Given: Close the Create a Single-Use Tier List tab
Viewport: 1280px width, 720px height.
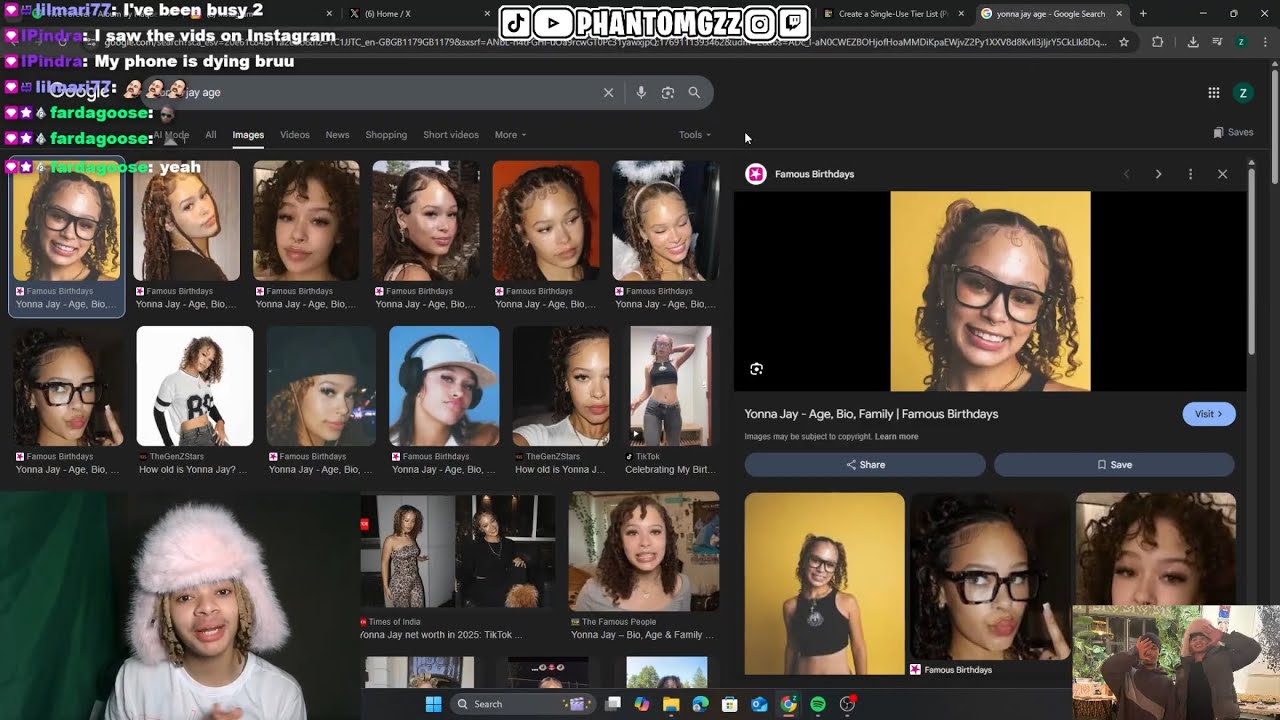Looking at the screenshot, I should [961, 14].
